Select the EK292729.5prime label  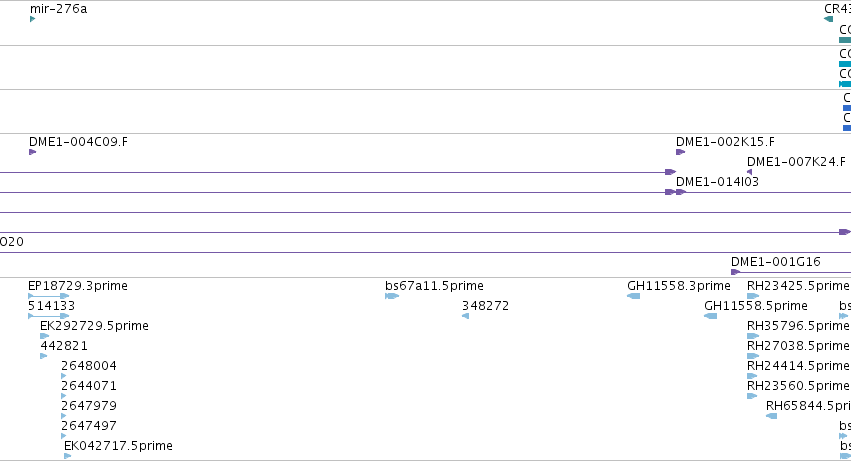point(94,326)
